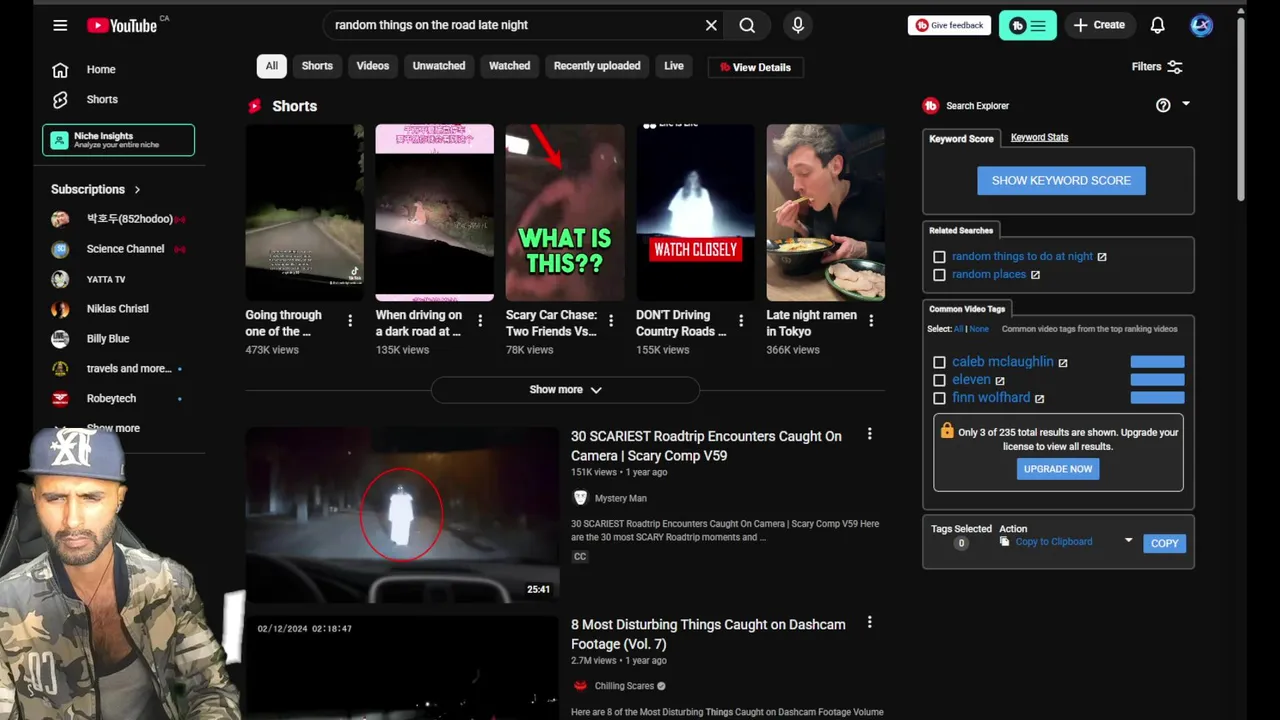Screen dimensions: 1280x720
Task: Open the TubeBuddy green menu icon
Action: pyautogui.click(x=1027, y=25)
